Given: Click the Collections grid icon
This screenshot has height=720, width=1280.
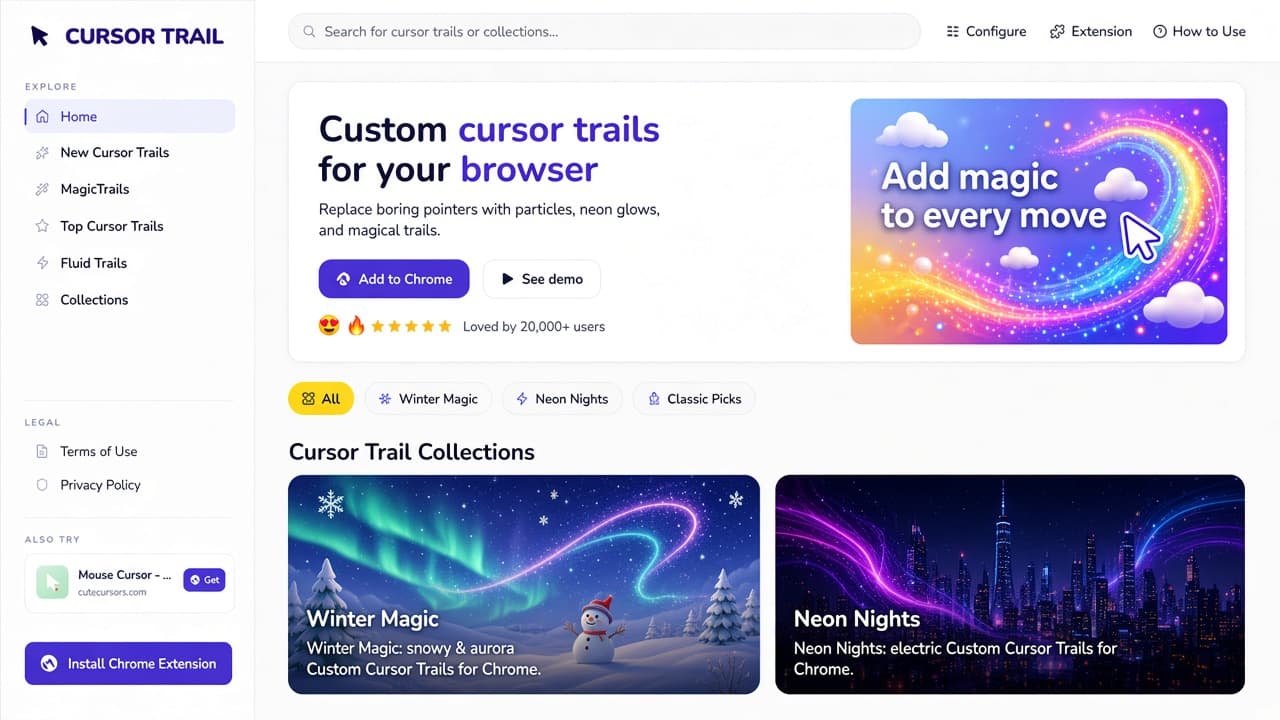Looking at the screenshot, I should [42, 300].
